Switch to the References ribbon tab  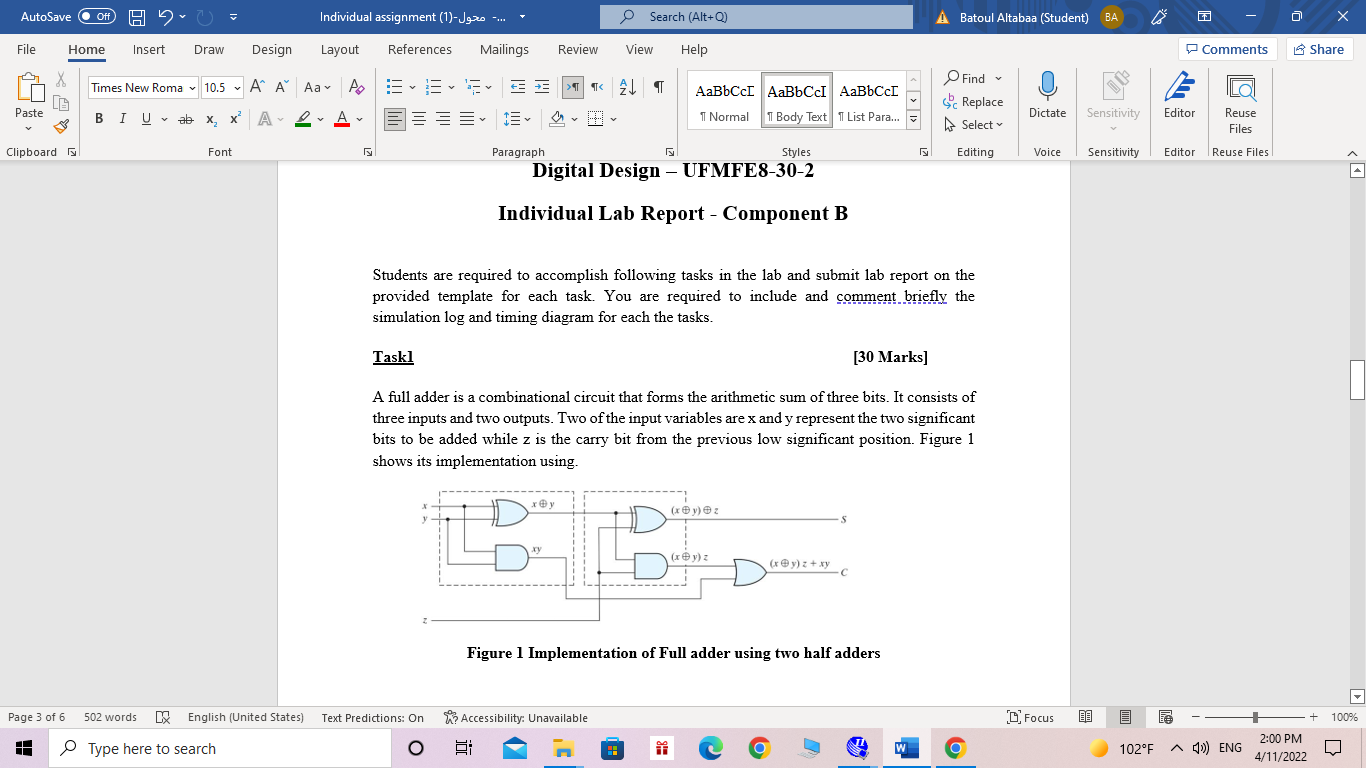coord(420,50)
